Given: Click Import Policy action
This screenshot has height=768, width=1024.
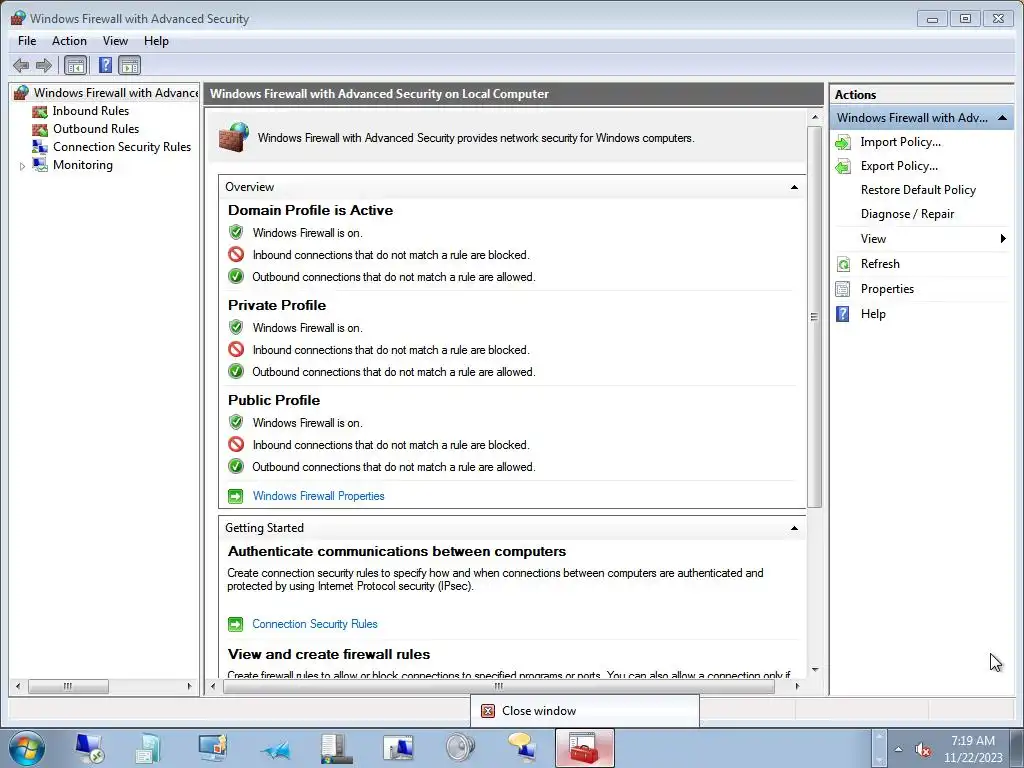Looking at the screenshot, I should coord(901,142).
